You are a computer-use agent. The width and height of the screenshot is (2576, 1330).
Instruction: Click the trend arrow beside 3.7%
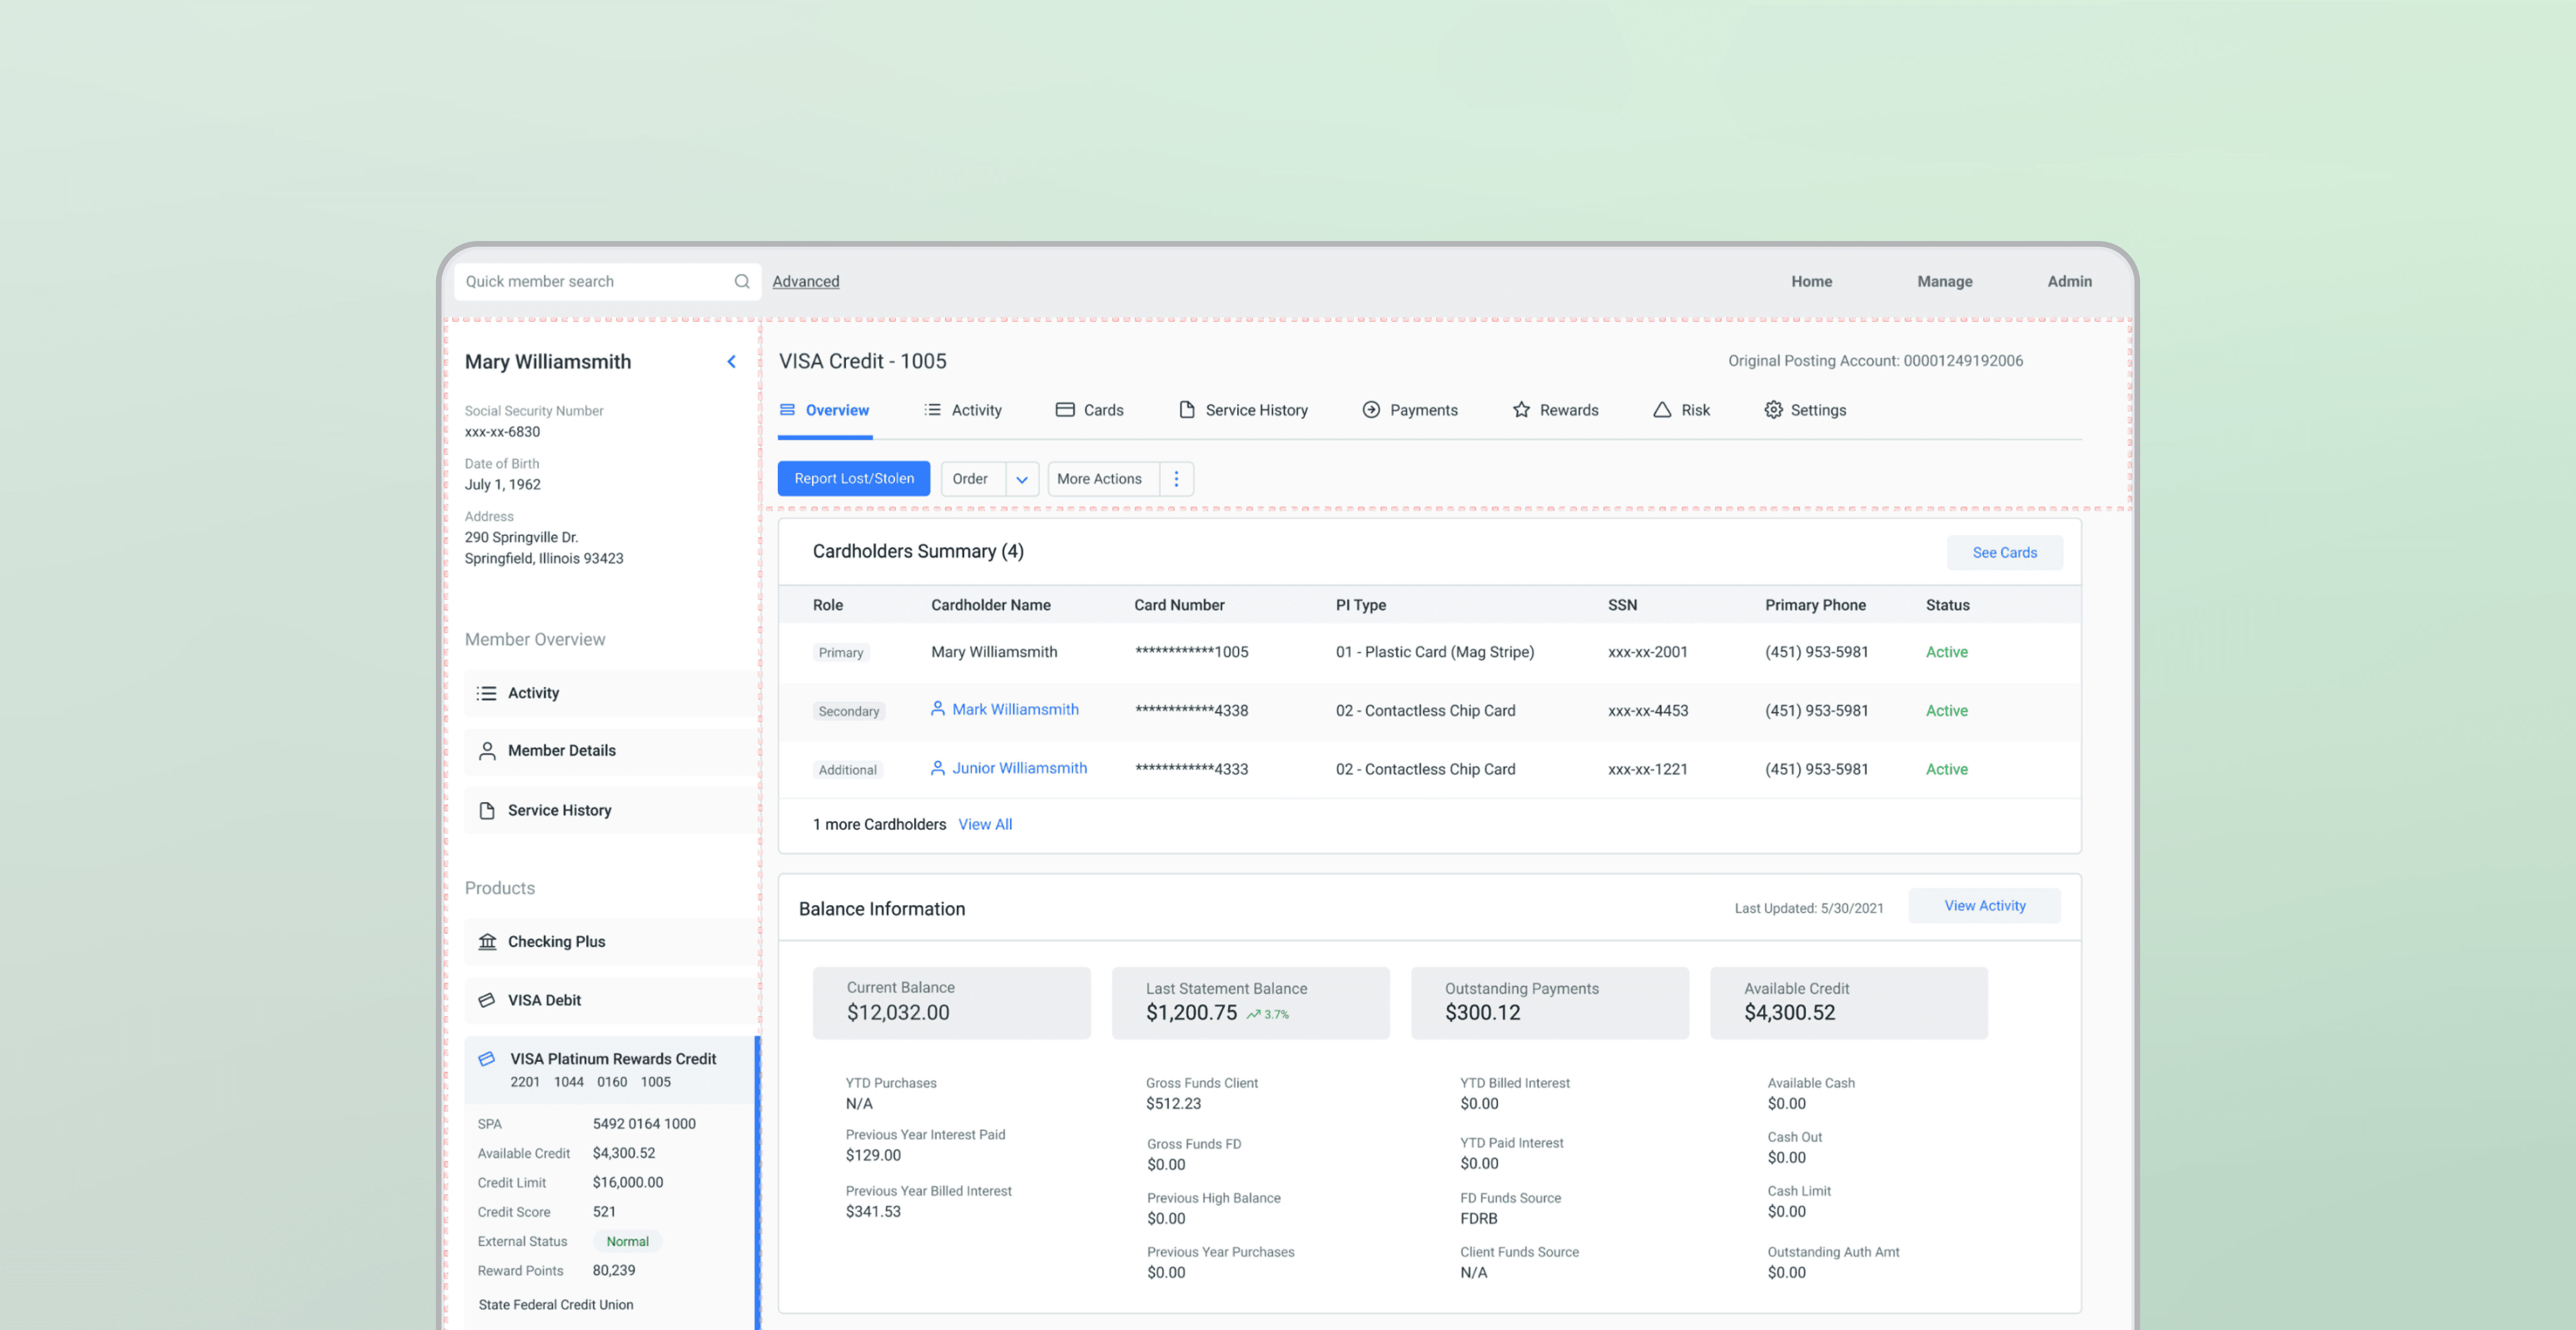pos(1253,1014)
